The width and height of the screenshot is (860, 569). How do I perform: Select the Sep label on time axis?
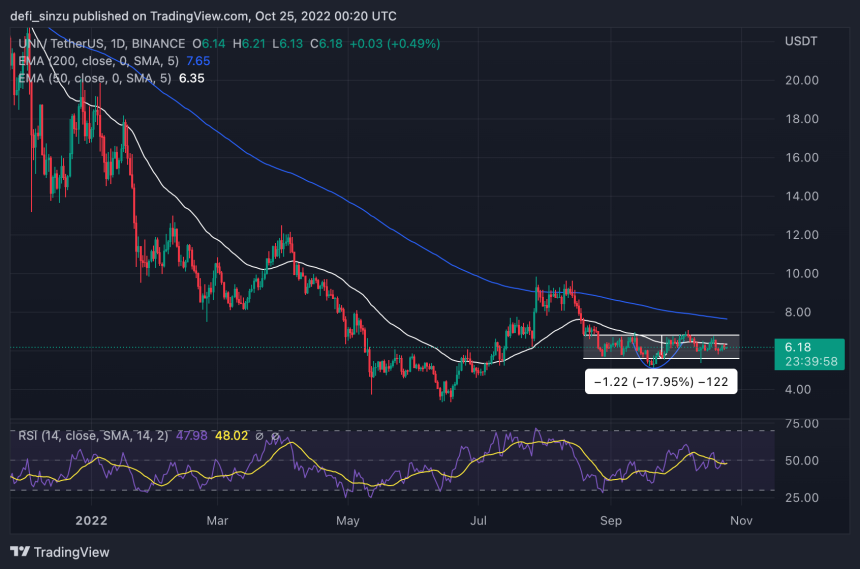point(610,520)
